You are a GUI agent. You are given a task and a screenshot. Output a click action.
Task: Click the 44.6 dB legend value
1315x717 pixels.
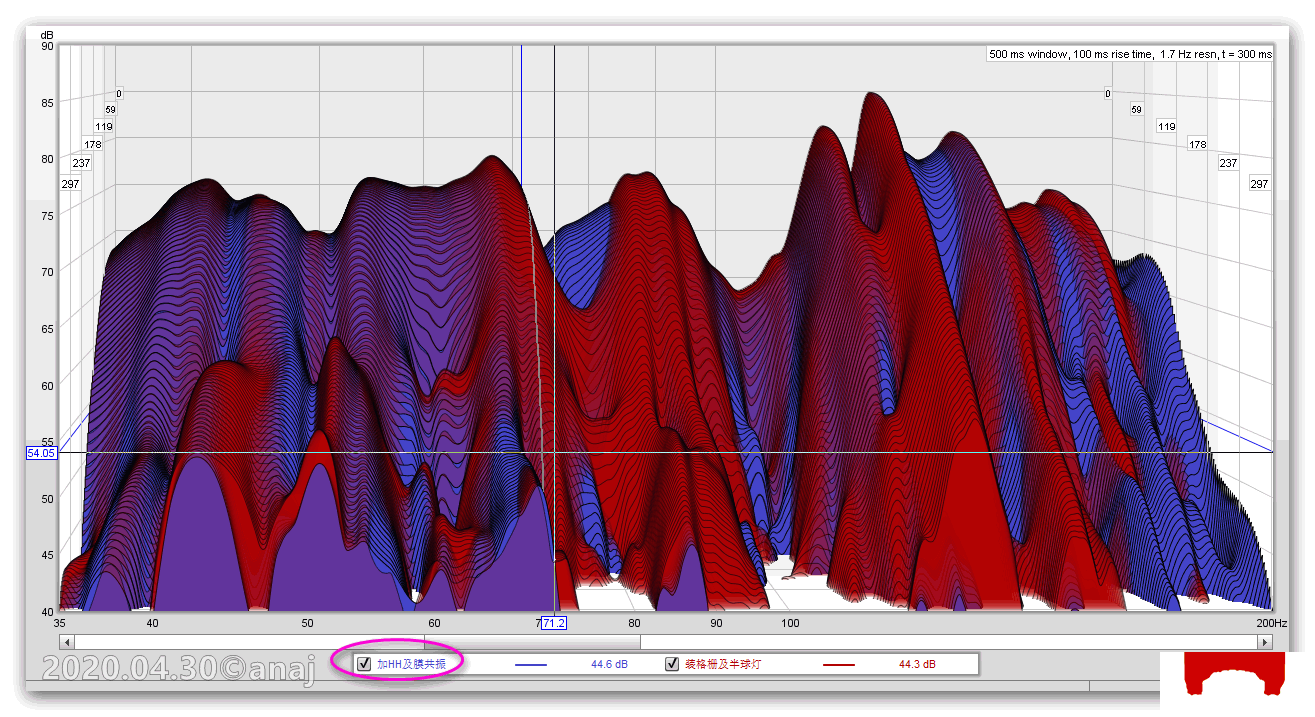click(609, 664)
